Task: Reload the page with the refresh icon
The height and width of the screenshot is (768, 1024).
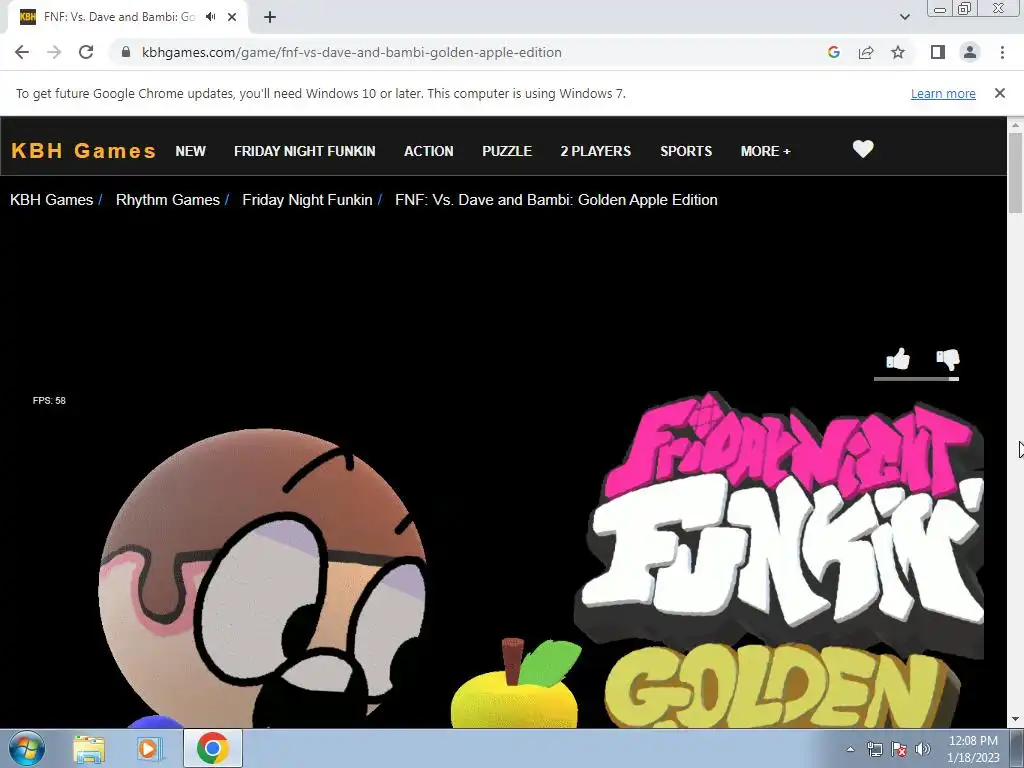Action: (86, 52)
